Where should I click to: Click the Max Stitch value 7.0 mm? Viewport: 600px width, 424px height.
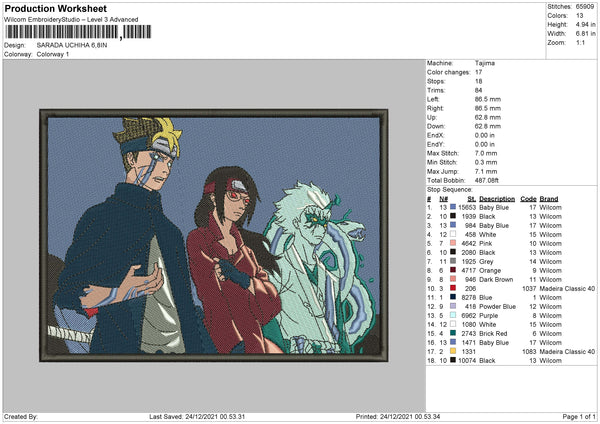click(x=486, y=153)
